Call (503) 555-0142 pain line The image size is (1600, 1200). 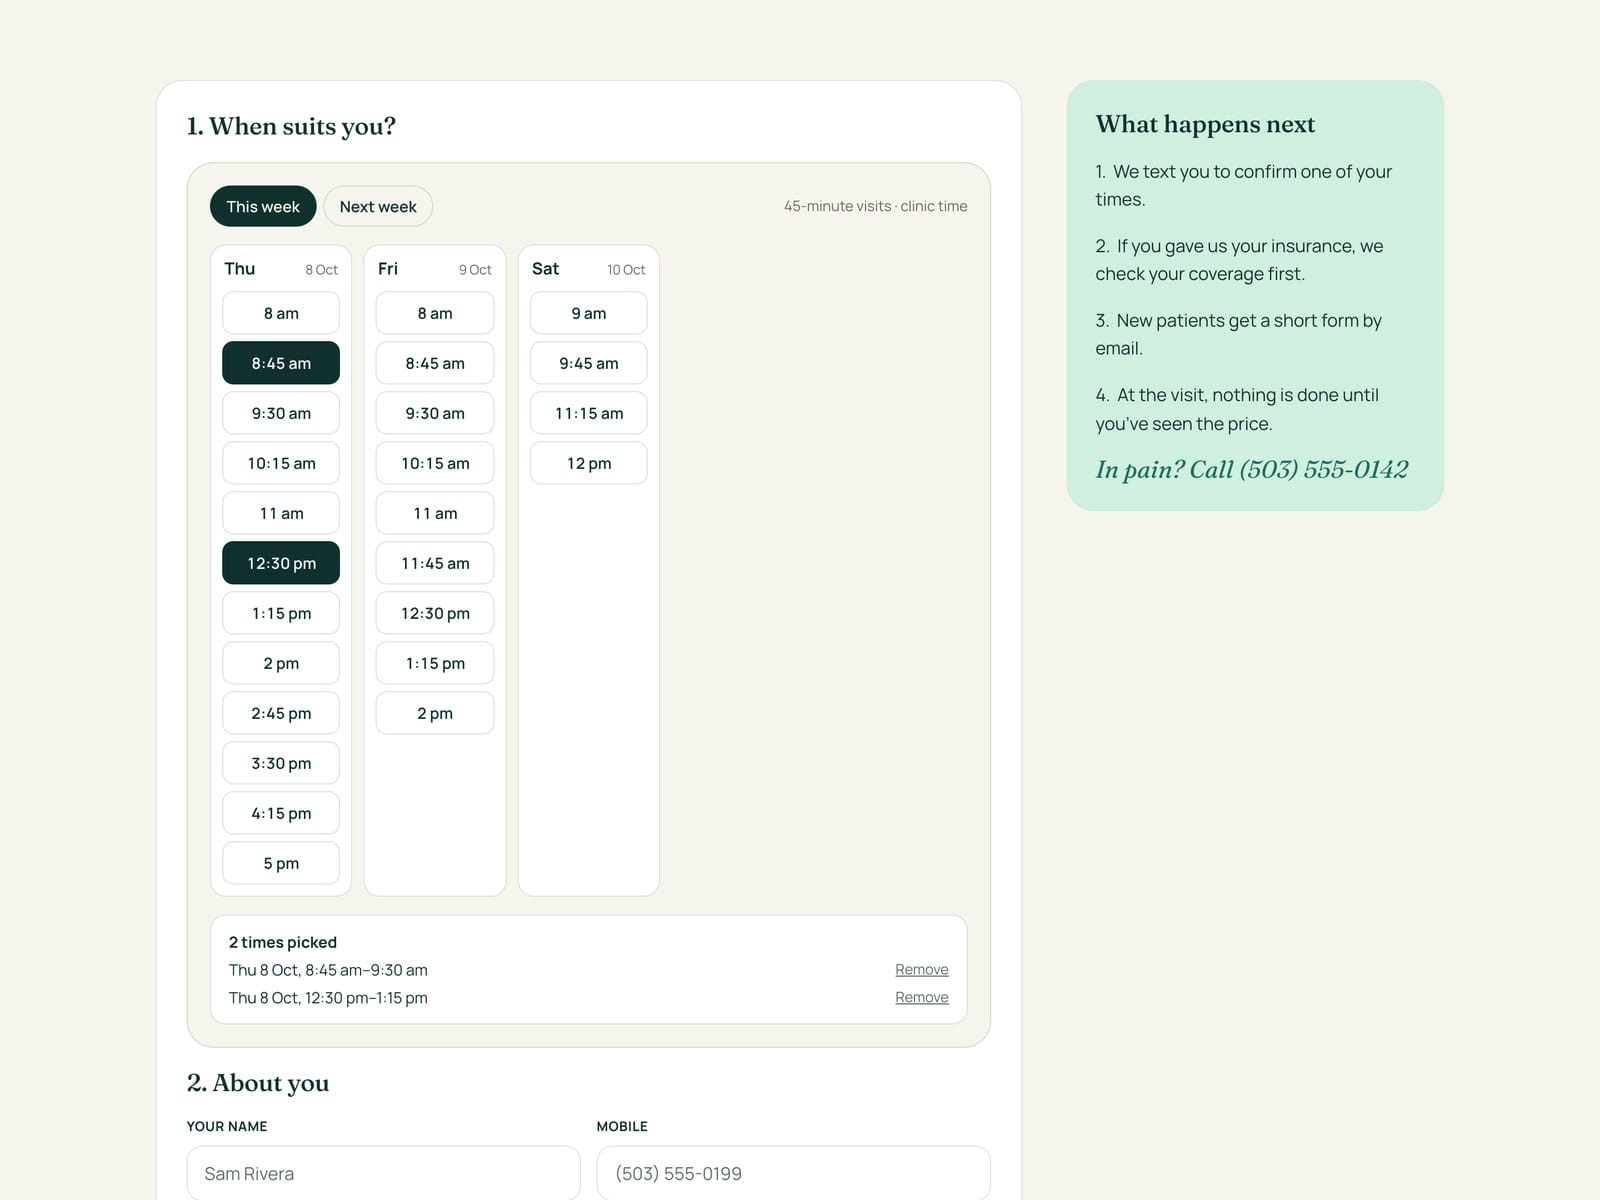click(x=1252, y=470)
